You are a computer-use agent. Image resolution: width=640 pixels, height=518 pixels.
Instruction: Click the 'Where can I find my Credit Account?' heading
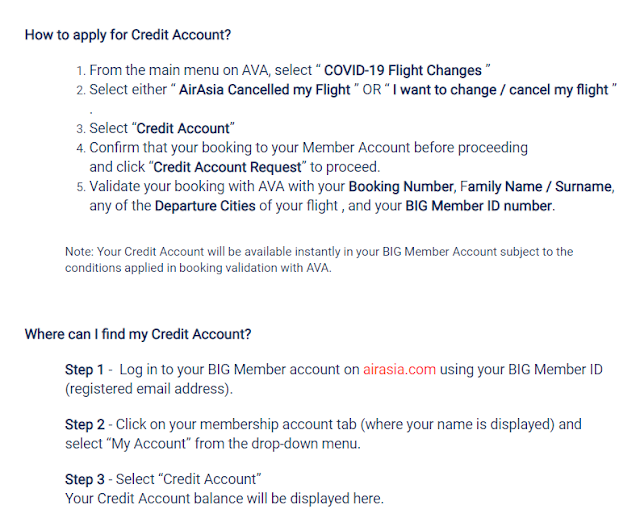click(138, 334)
